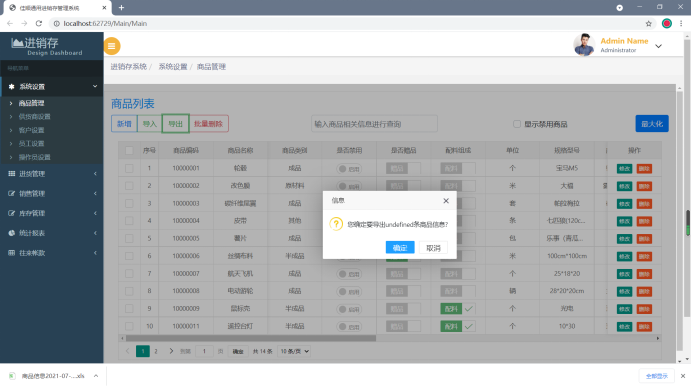This screenshot has height=386, width=692.
Task: Close the 信息 dialog with X
Action: click(446, 201)
